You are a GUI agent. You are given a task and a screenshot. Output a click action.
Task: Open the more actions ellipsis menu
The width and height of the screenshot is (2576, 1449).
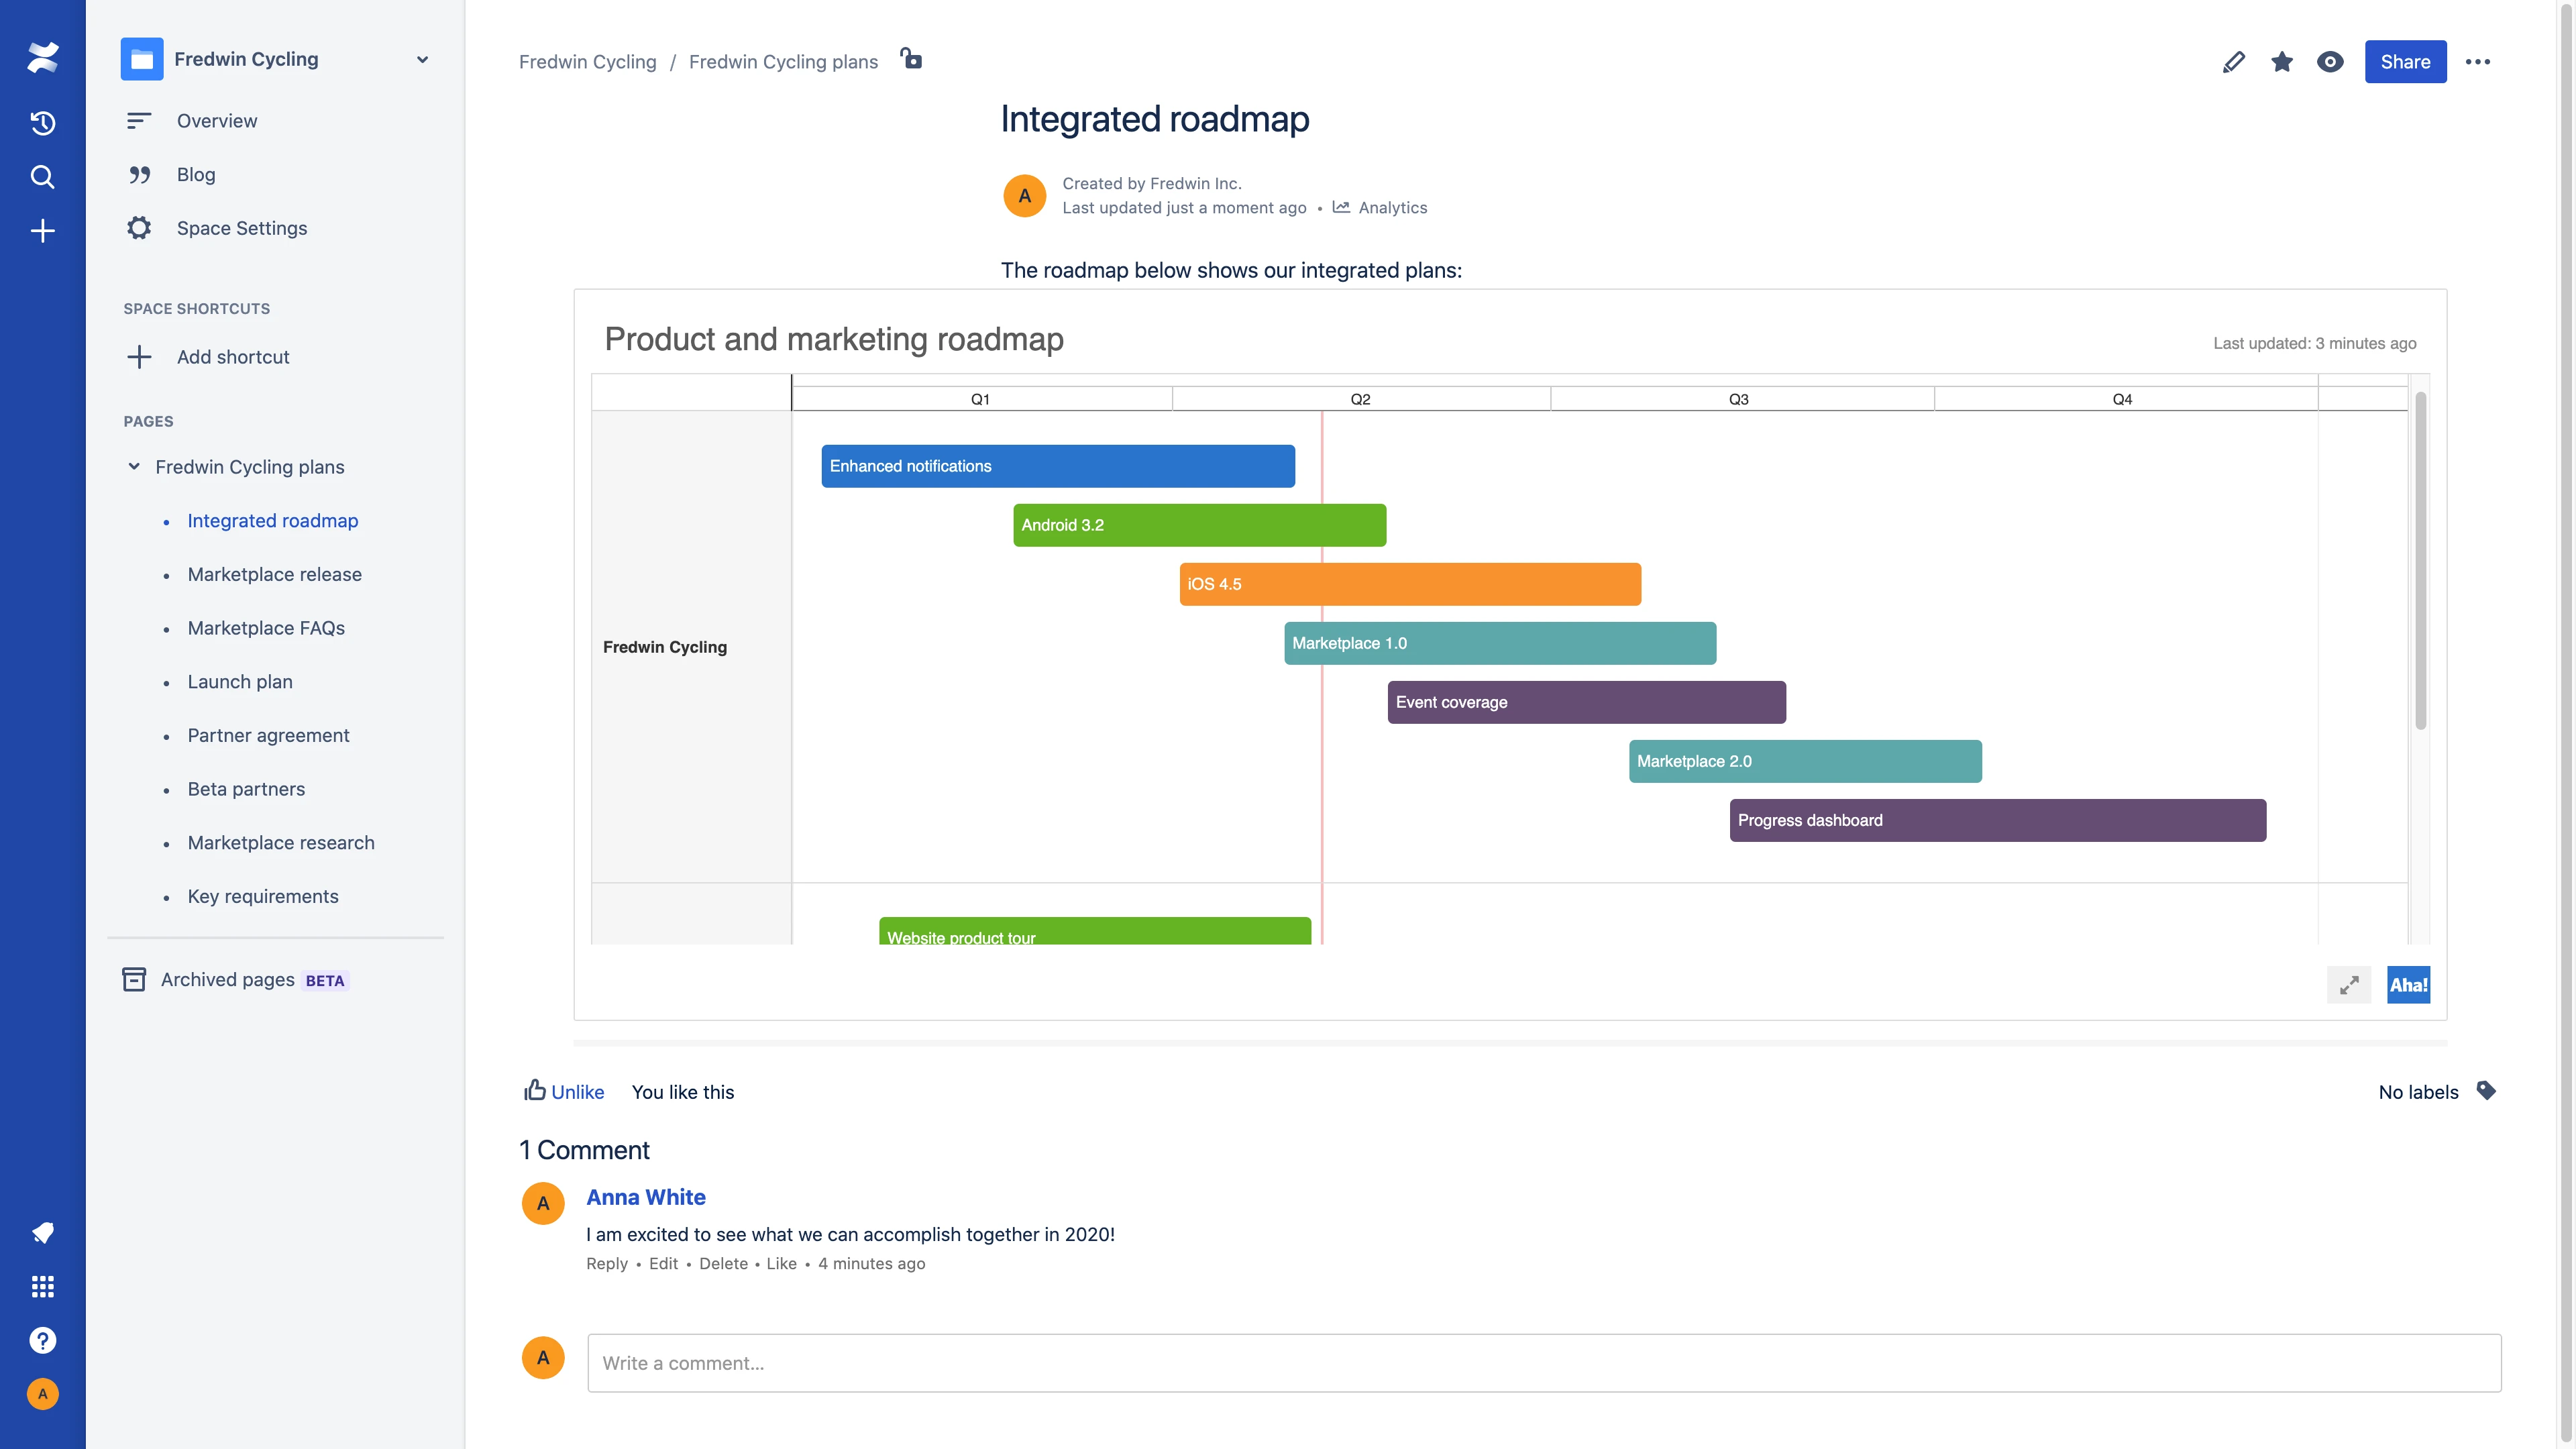pyautogui.click(x=2478, y=62)
